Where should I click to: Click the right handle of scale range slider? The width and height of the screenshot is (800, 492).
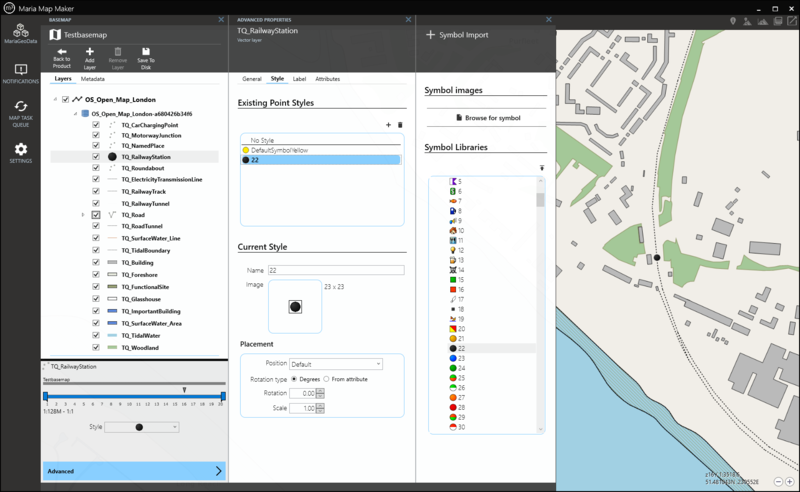click(x=223, y=396)
